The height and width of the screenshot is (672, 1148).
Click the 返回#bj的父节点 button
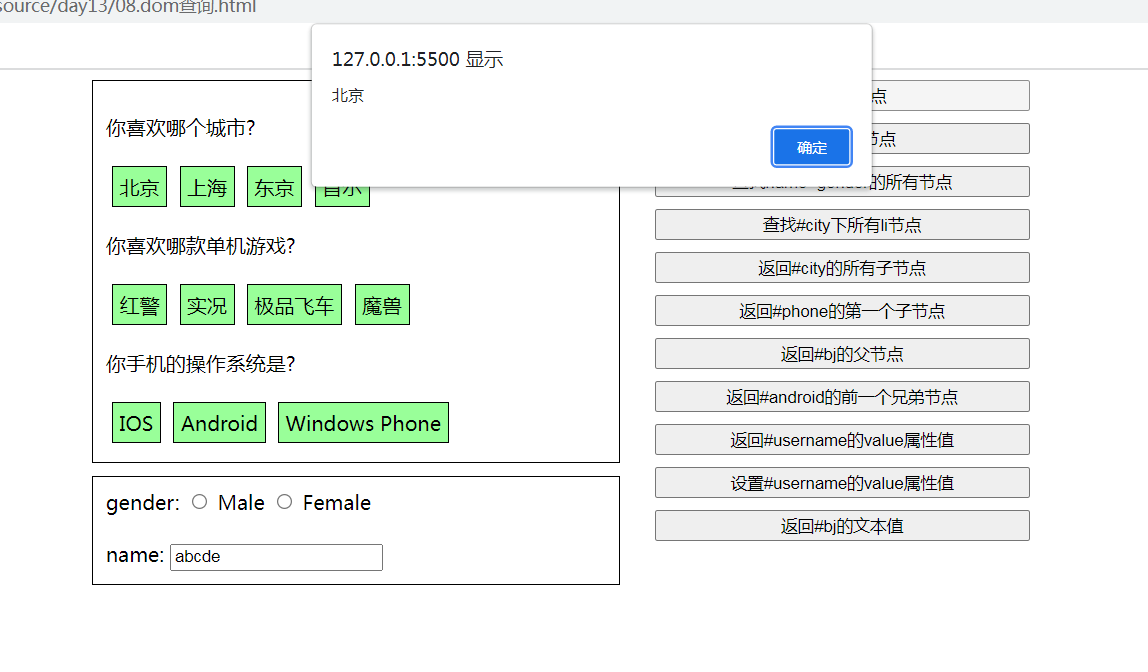tap(841, 353)
